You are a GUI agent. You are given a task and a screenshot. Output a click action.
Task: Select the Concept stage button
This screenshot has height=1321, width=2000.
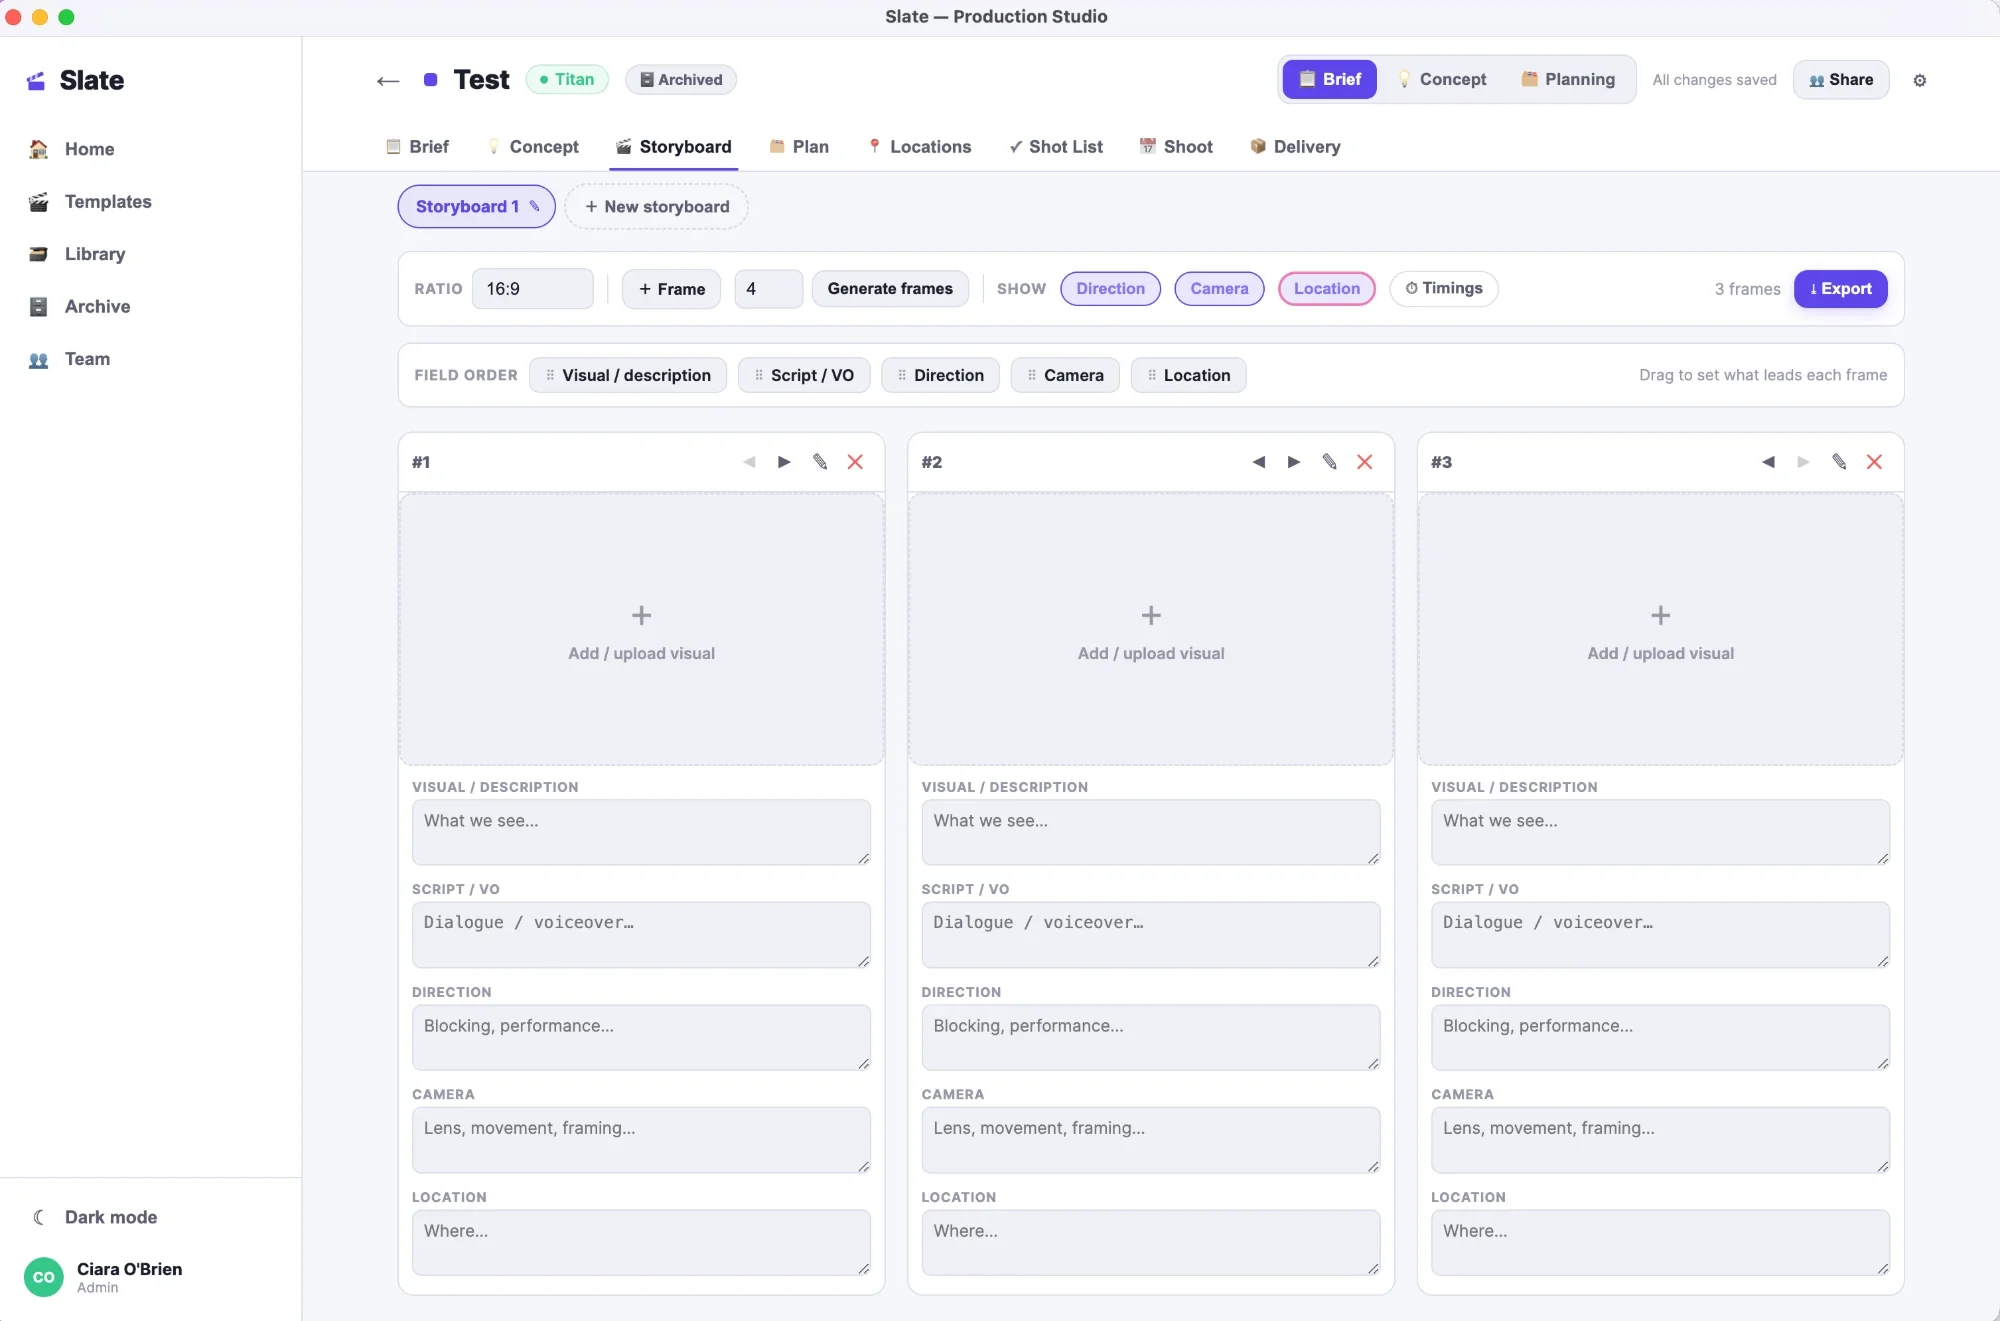1442,80
